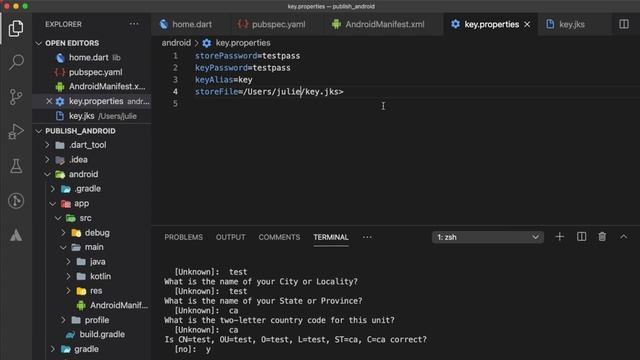Click gear icon in key.properties breadcrumb
The image size is (640, 360).
pyautogui.click(x=207, y=43)
